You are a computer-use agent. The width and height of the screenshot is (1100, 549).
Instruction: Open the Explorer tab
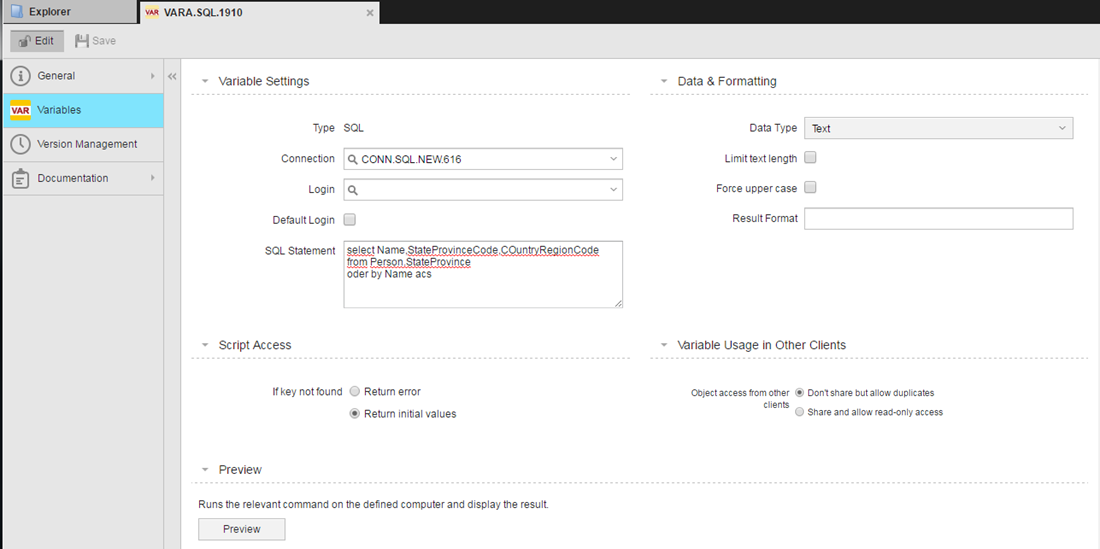[69, 12]
